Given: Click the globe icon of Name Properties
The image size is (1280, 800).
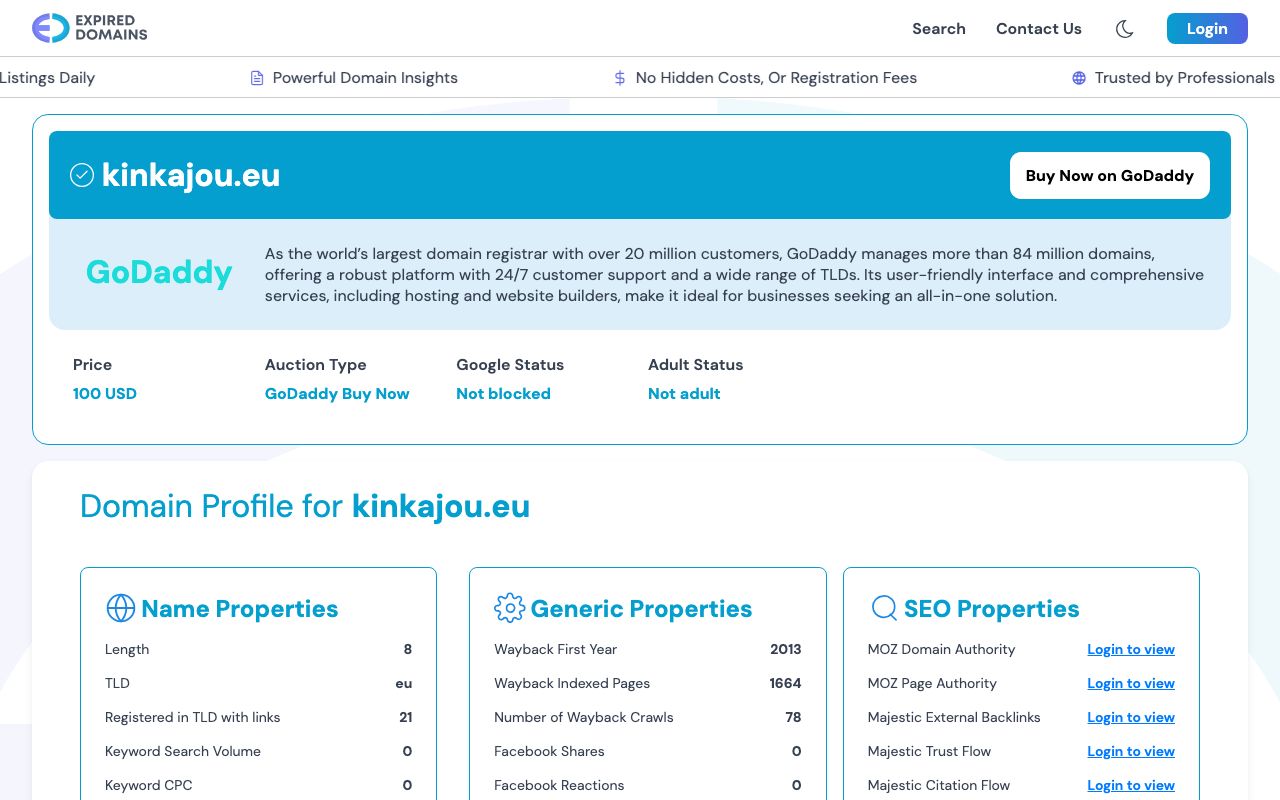Looking at the screenshot, I should click(120, 608).
